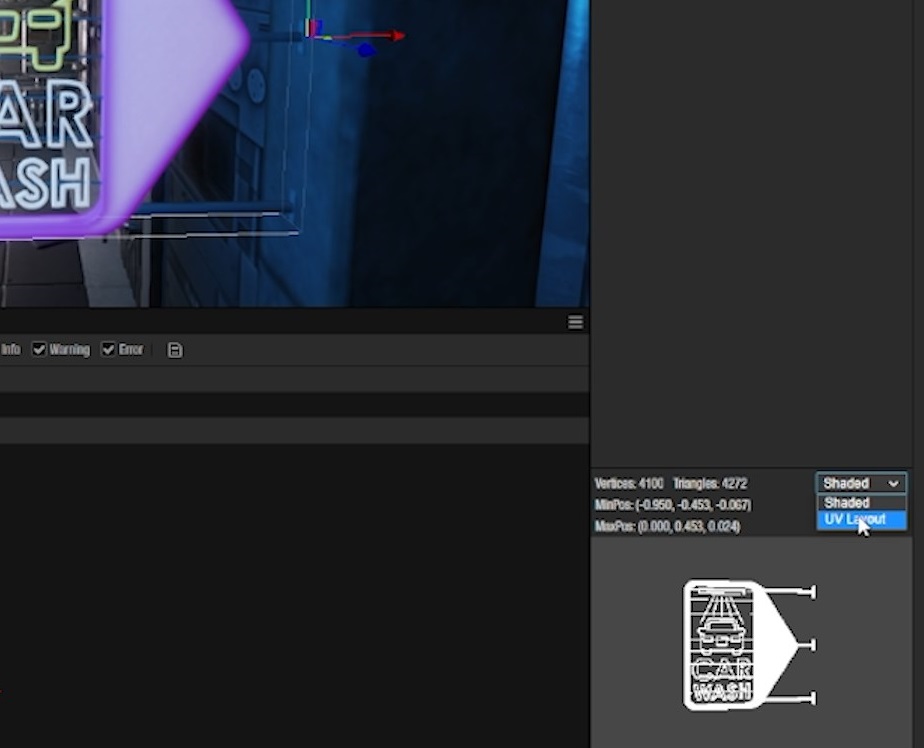Image resolution: width=924 pixels, height=748 pixels.
Task: Click the blue Z-axis gizmo arrow
Action: click(x=366, y=49)
